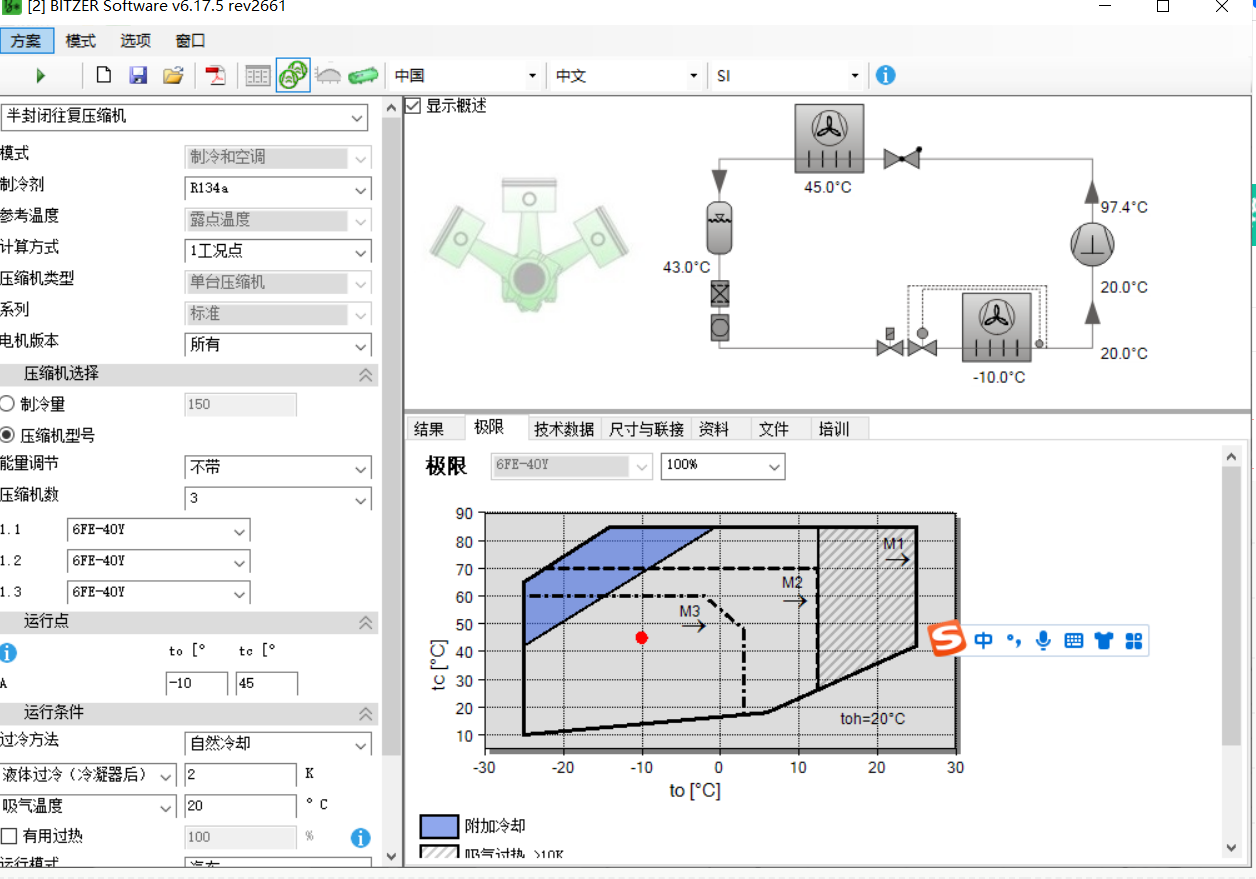Click the Sogou input method logo
The width and height of the screenshot is (1256, 879).
pyautogui.click(x=947, y=639)
